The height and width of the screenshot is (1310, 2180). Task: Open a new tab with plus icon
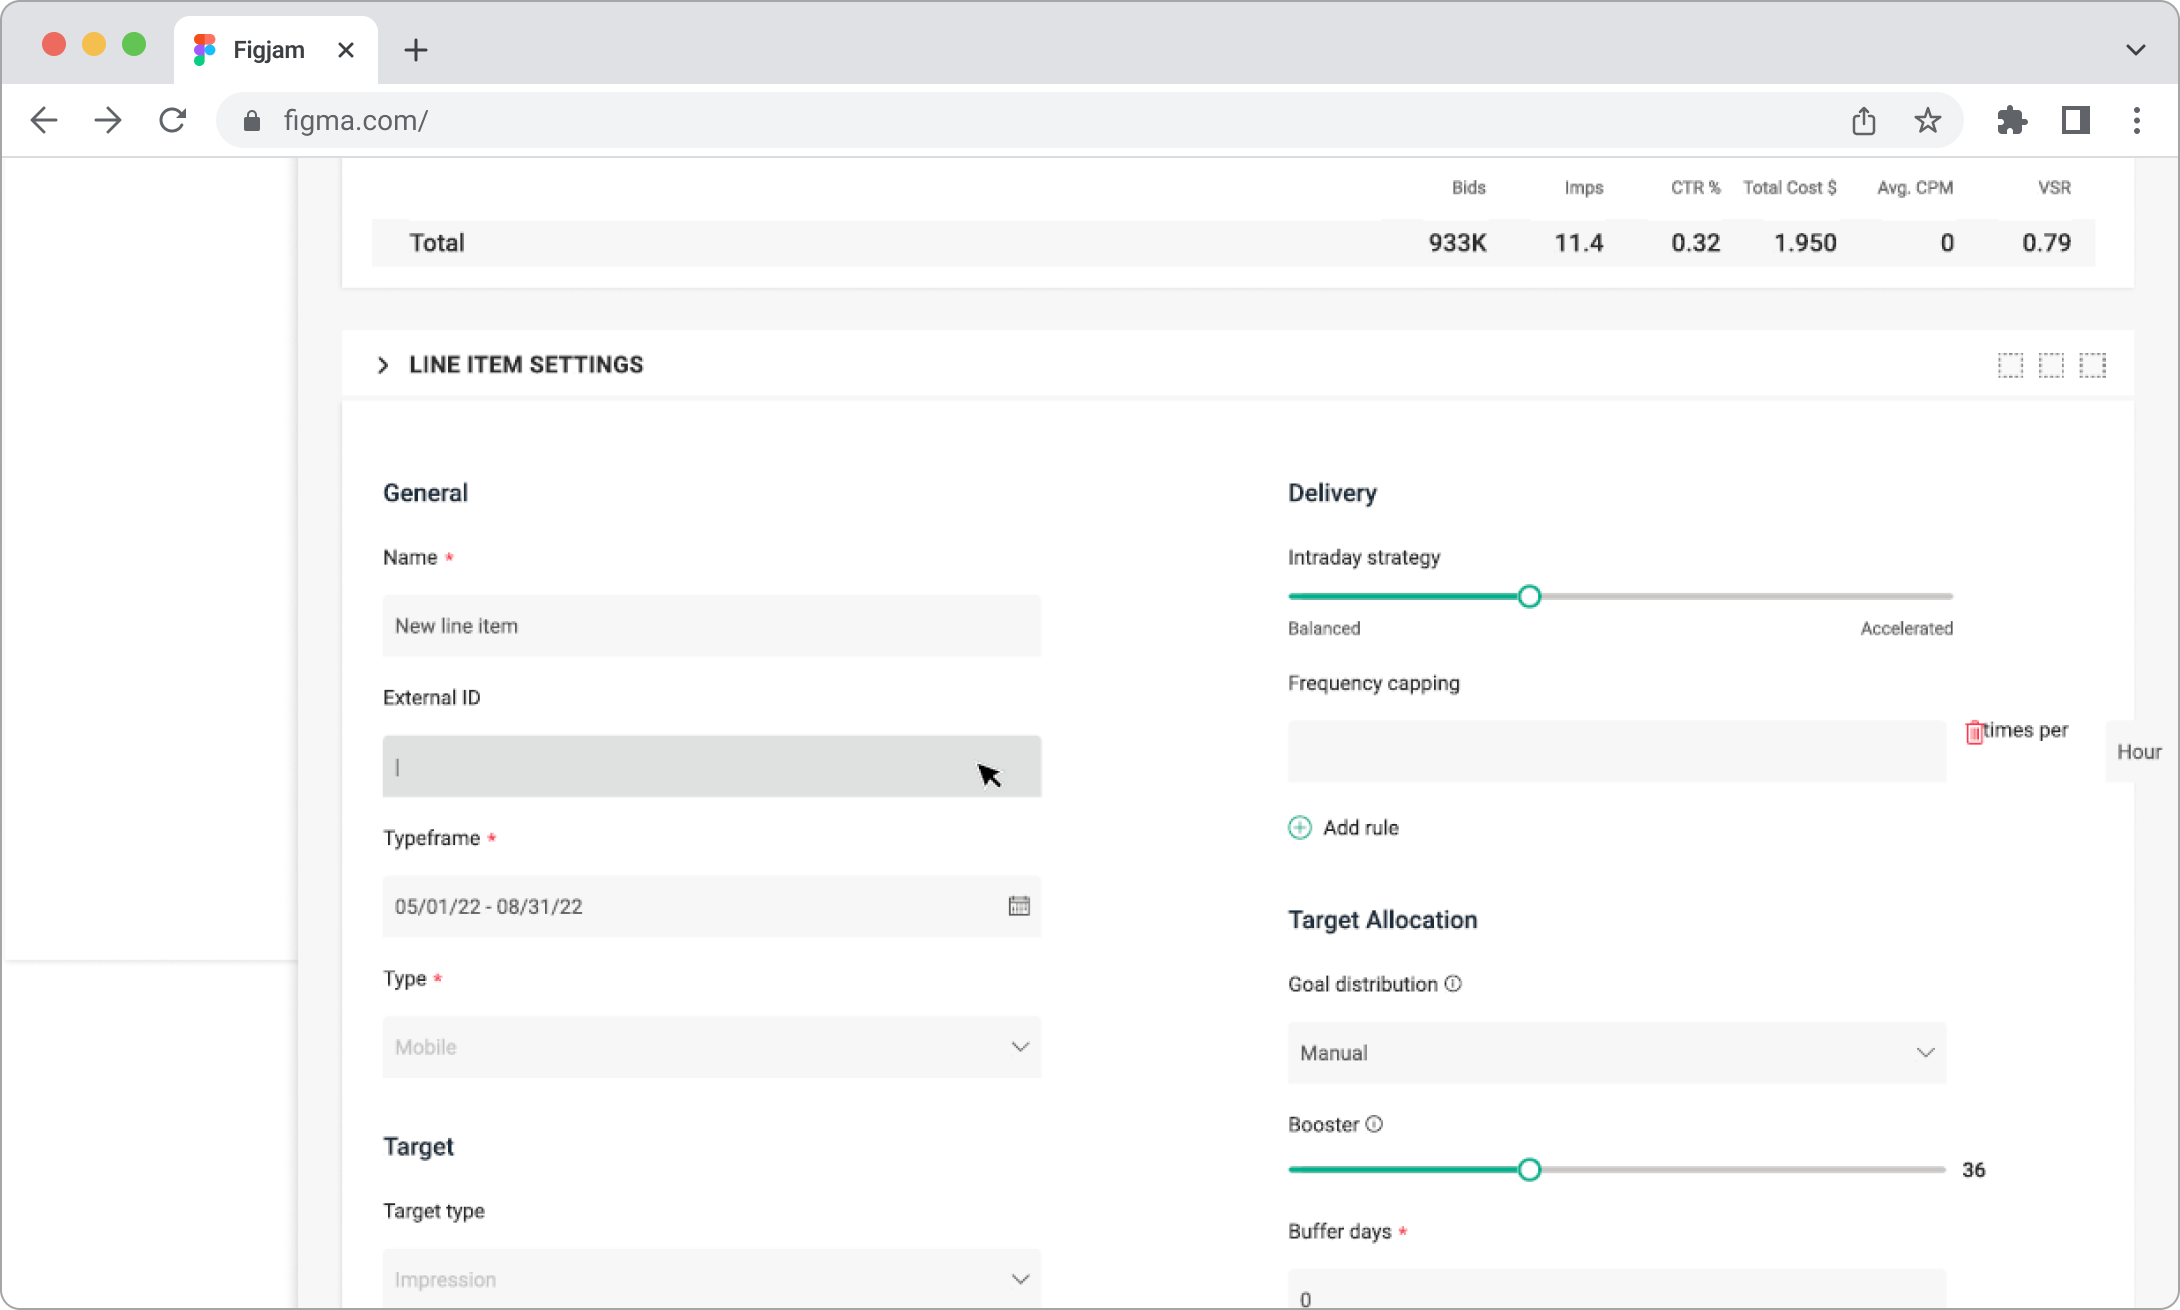(x=416, y=50)
